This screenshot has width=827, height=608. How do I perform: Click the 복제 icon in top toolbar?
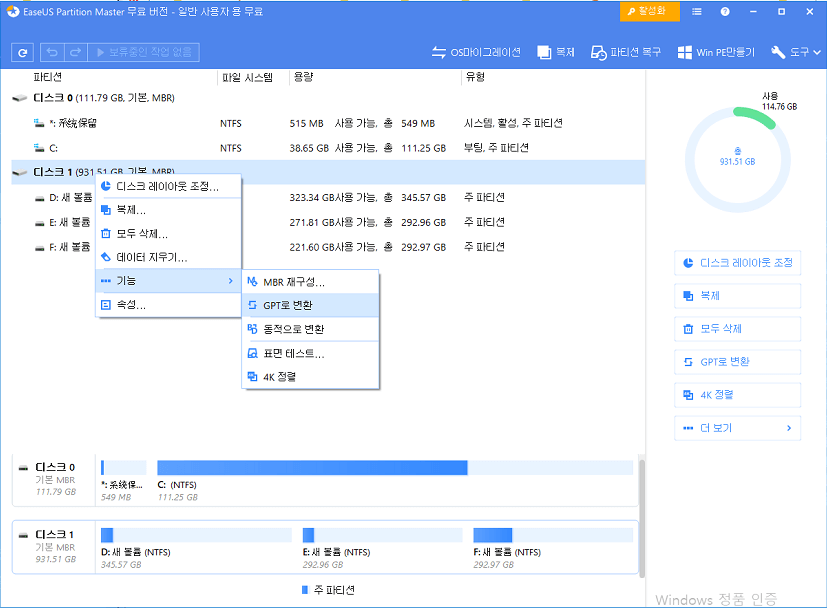[556, 52]
